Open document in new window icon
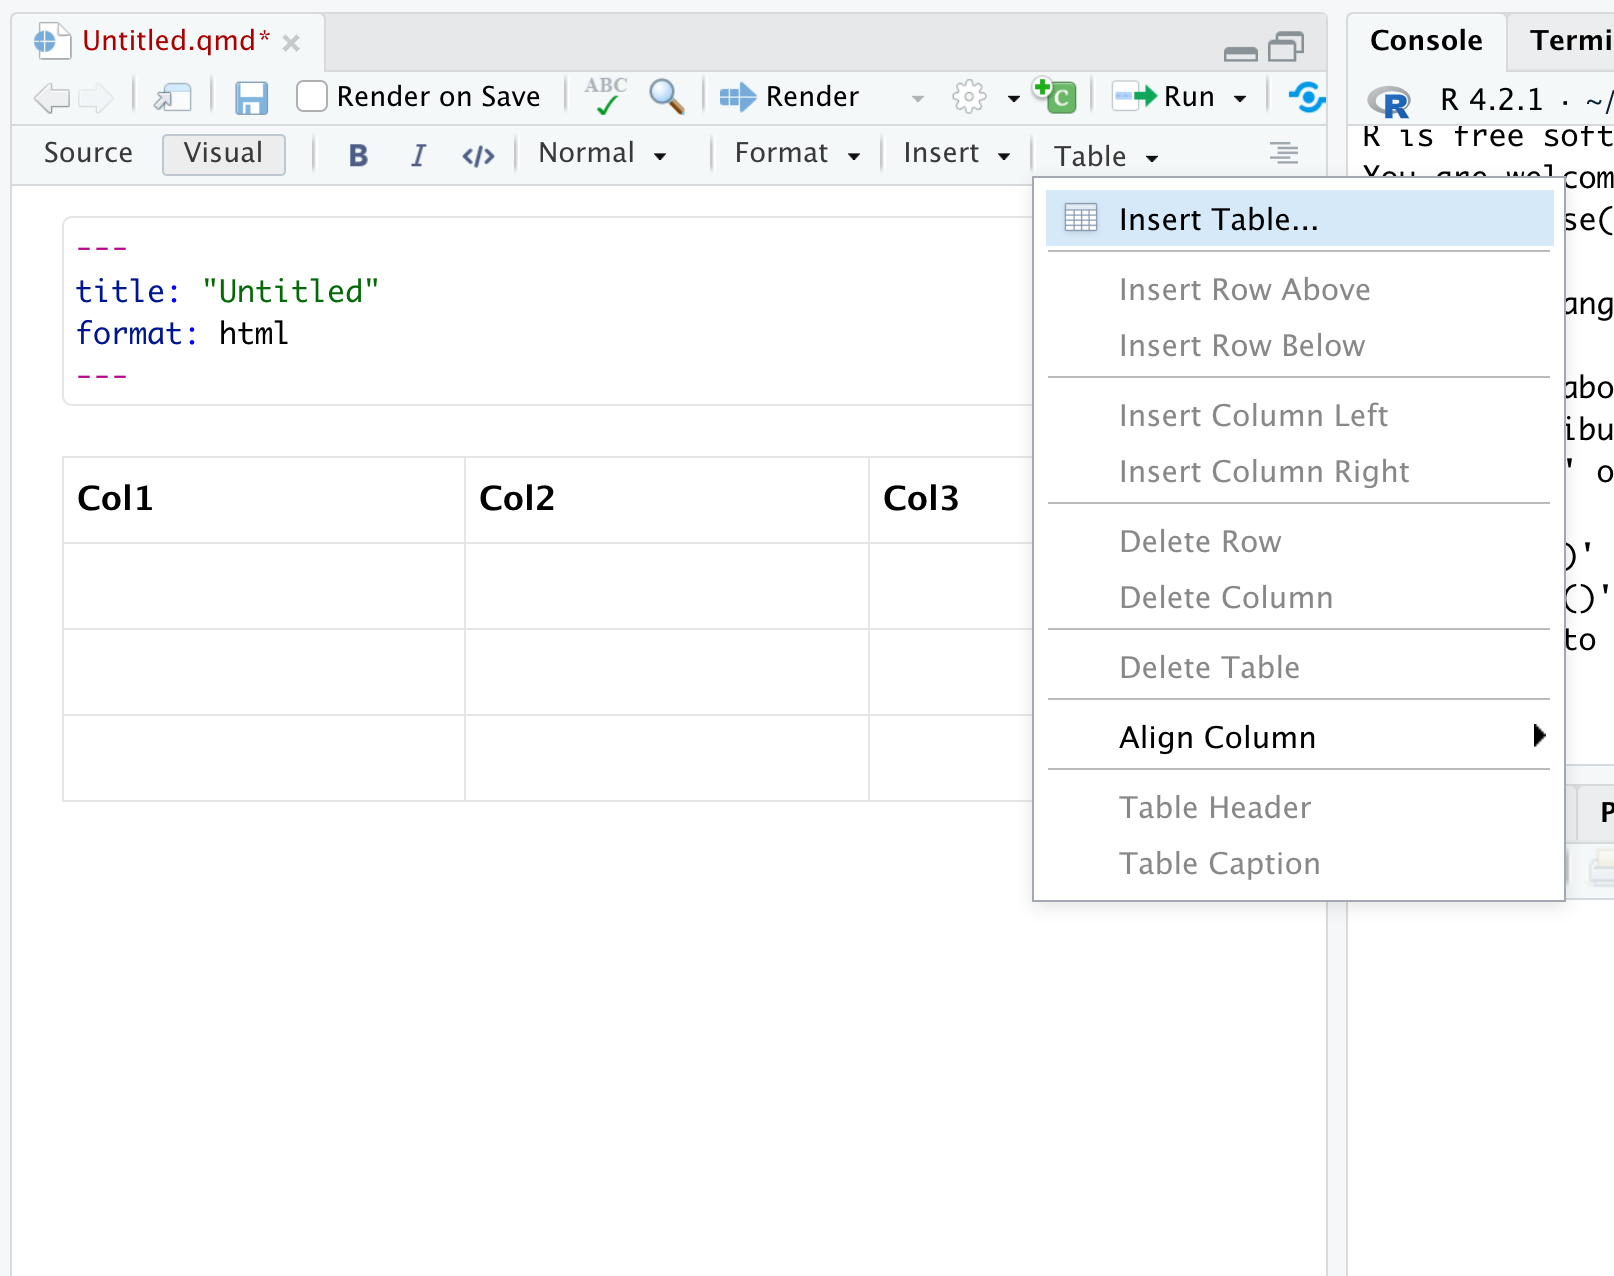1614x1276 pixels. pos(172,97)
